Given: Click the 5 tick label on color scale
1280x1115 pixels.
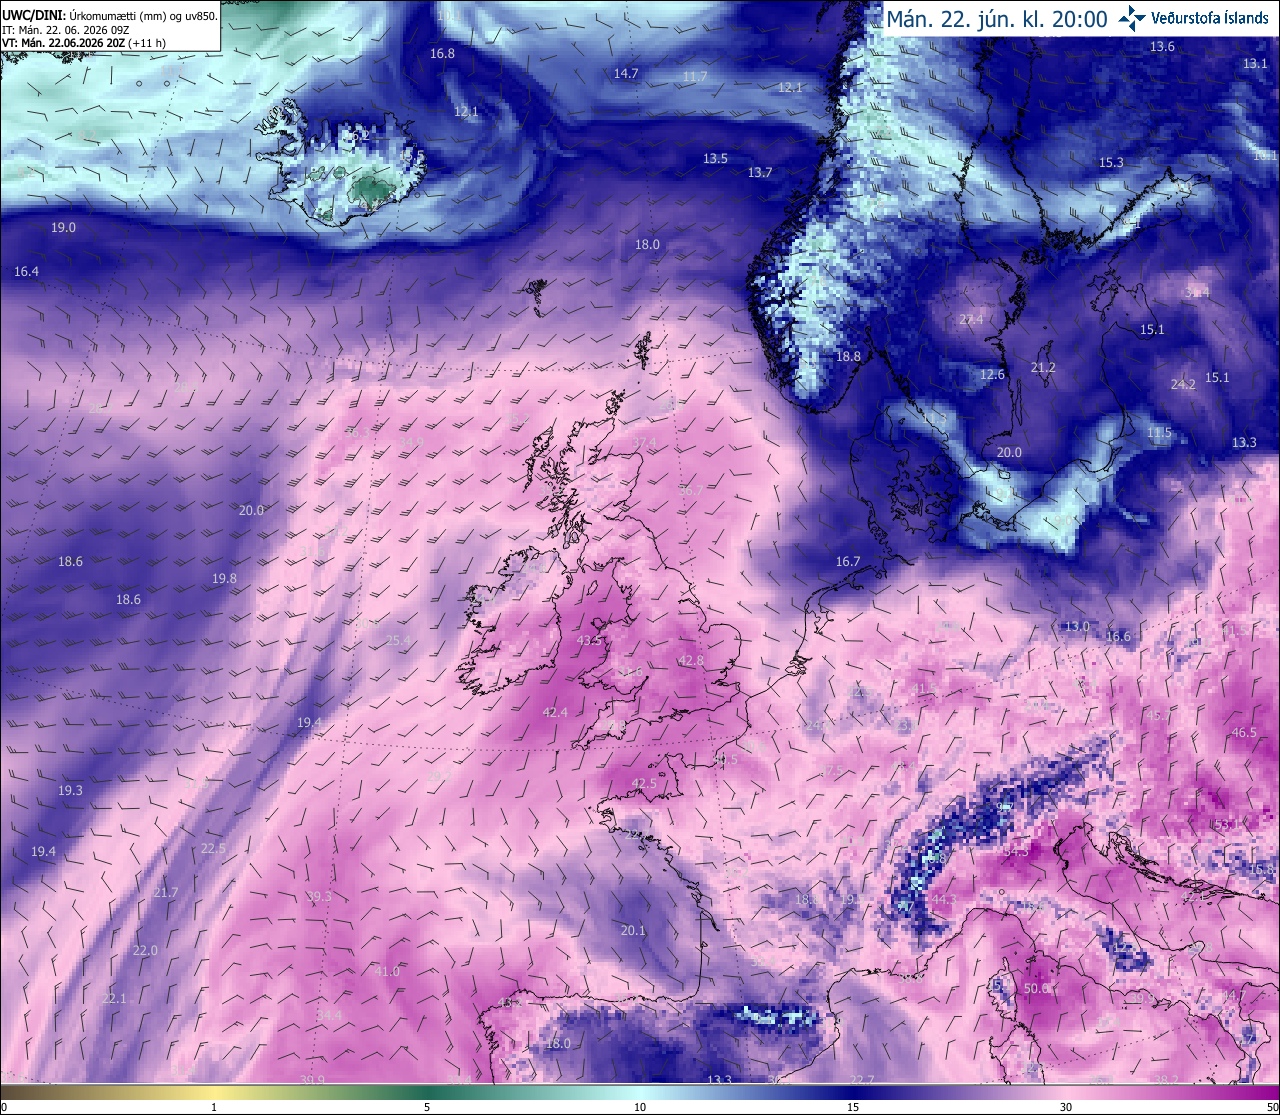Looking at the screenshot, I should (427, 1107).
